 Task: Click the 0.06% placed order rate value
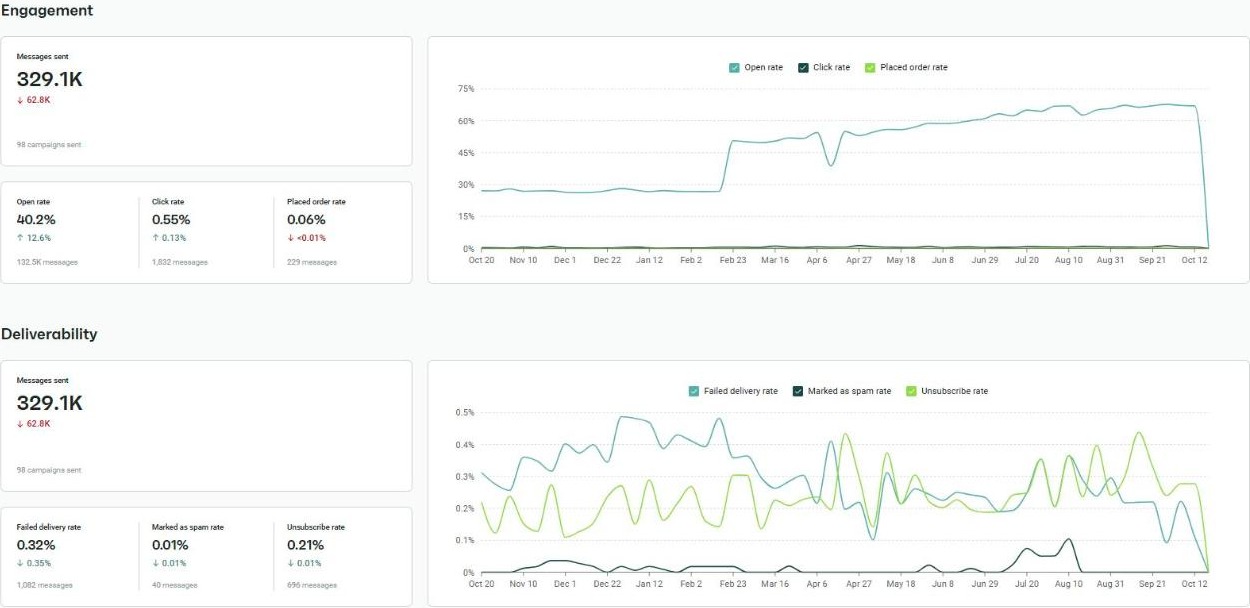coord(306,219)
